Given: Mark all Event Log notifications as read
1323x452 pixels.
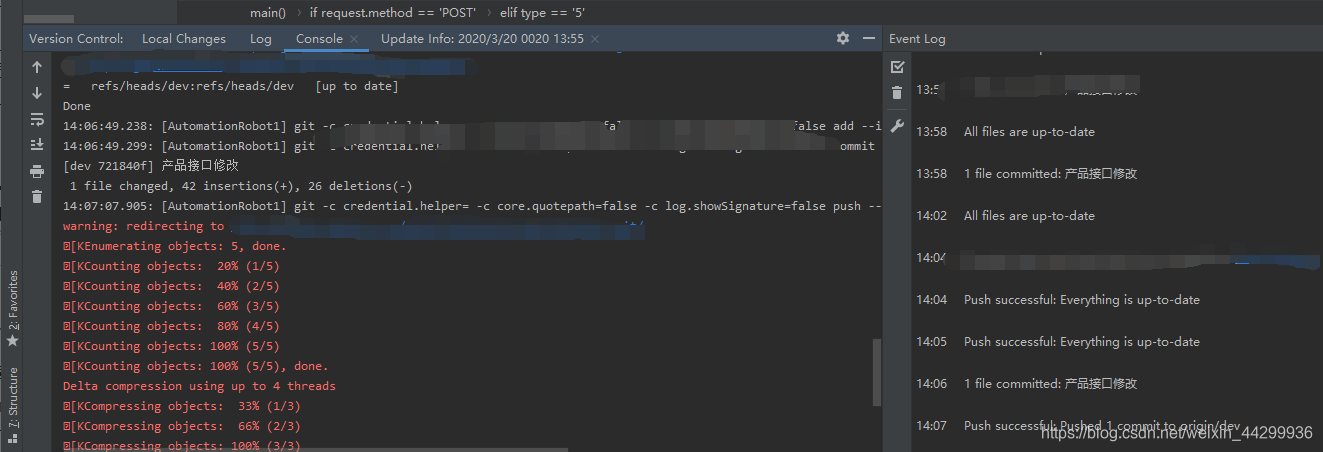Looking at the screenshot, I should coord(897,67).
